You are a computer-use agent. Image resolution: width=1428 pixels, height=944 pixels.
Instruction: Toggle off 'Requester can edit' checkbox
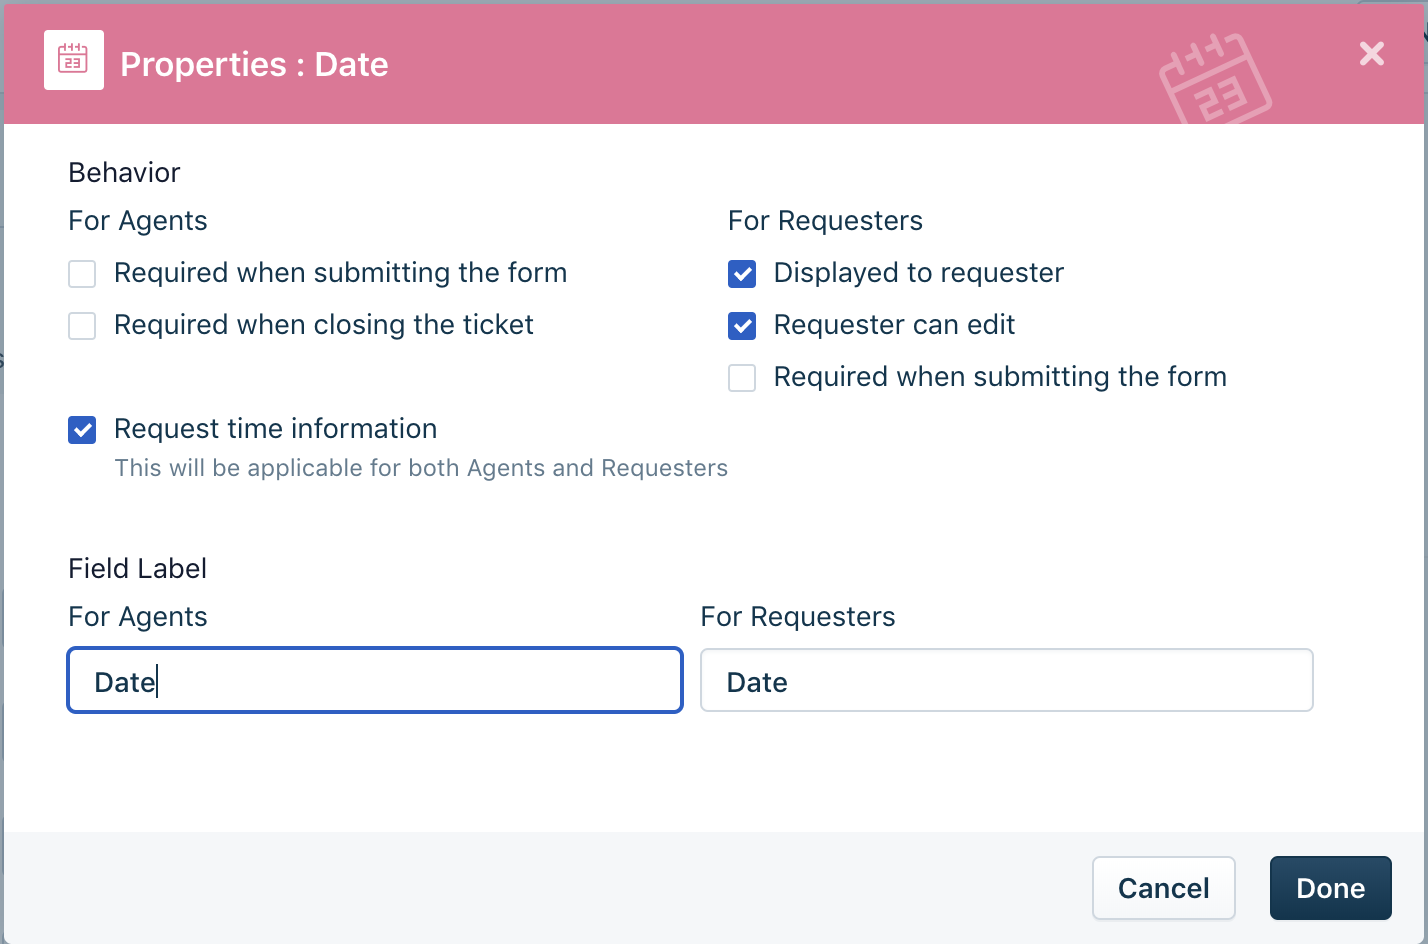742,326
